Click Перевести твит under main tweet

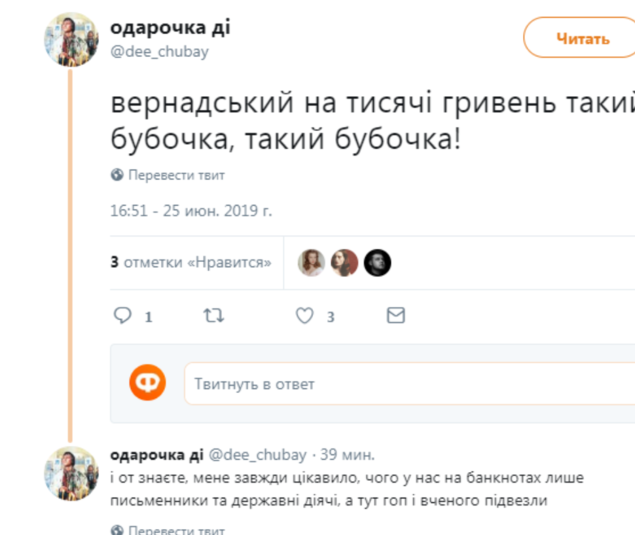click(x=176, y=175)
